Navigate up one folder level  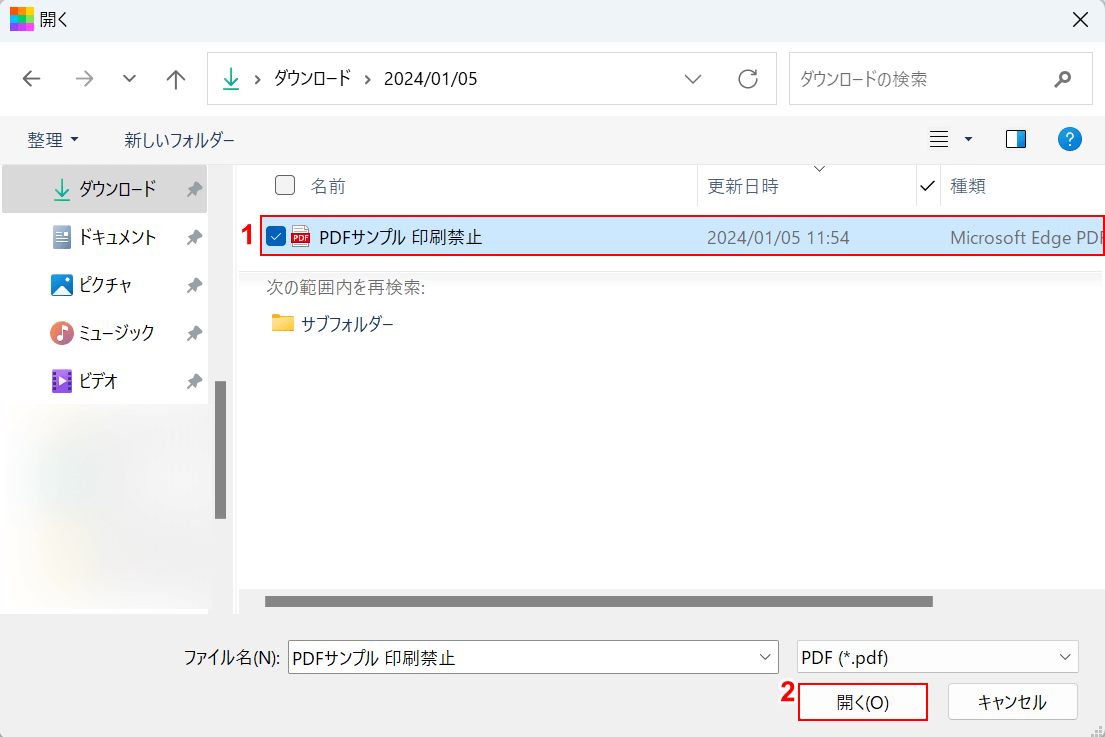pyautogui.click(x=175, y=79)
